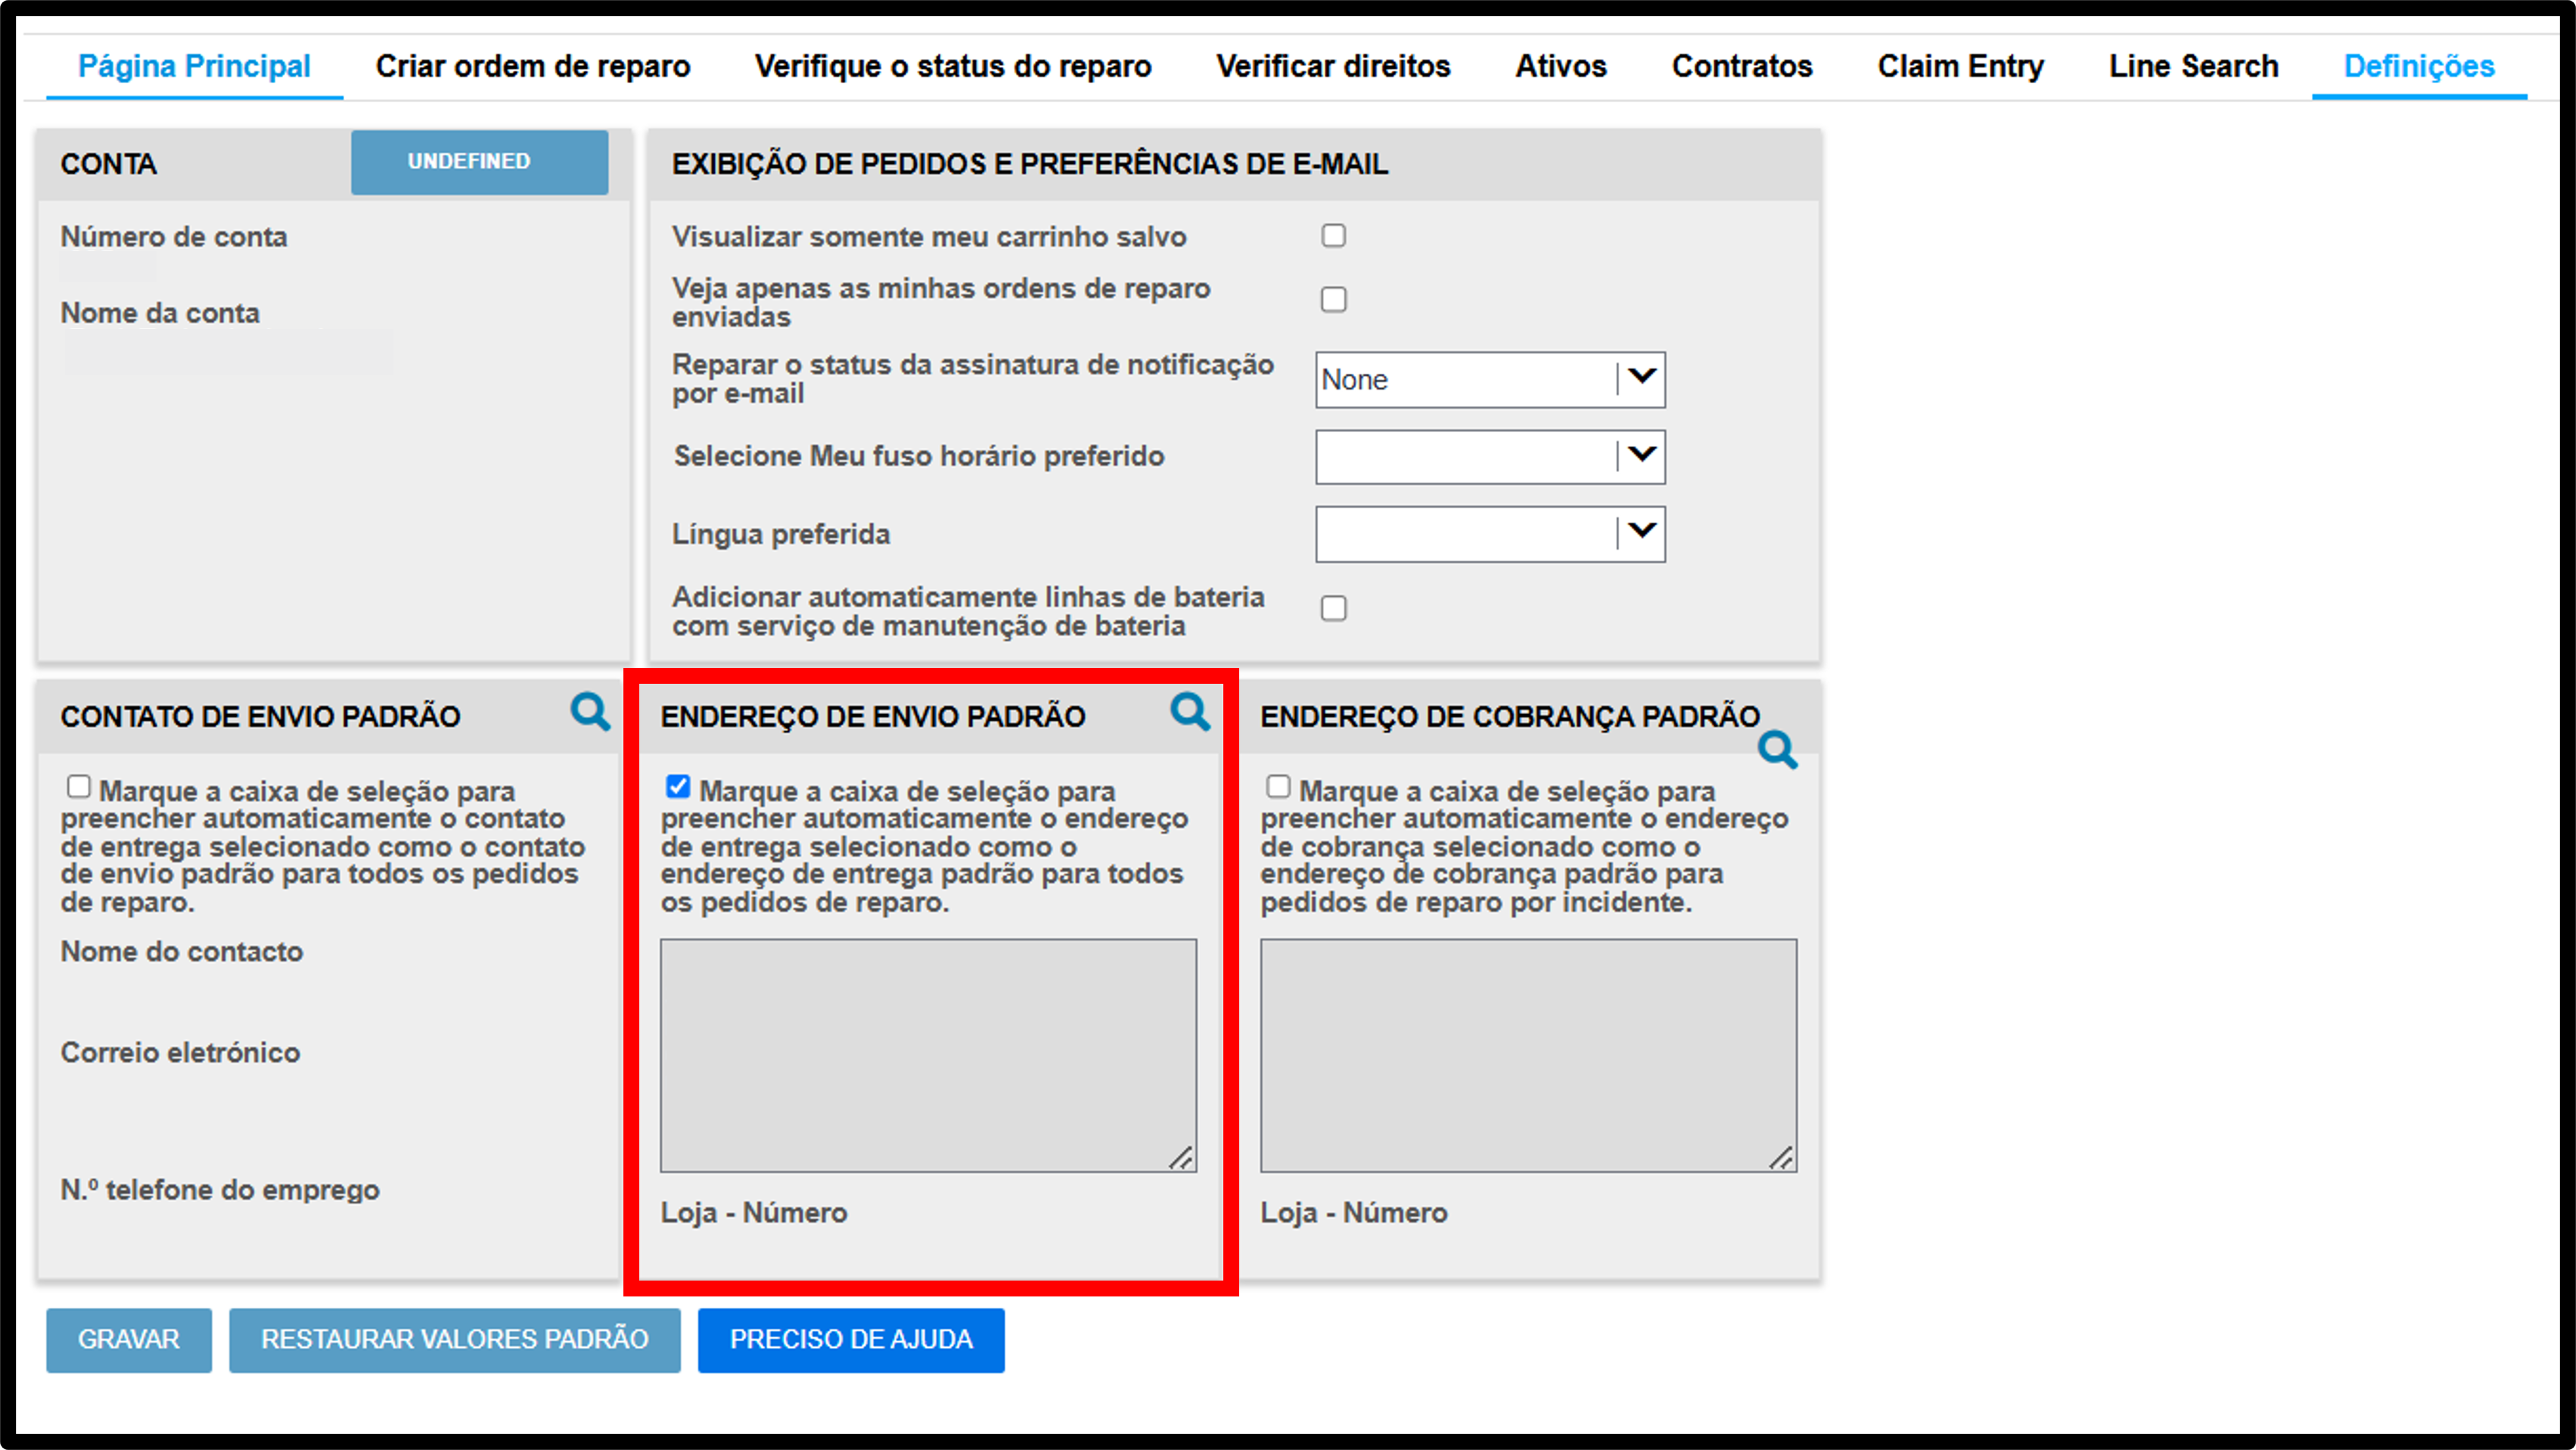Open Criar ordem de reparo tab
This screenshot has height=1450, width=2576.
pyautogui.click(x=533, y=66)
